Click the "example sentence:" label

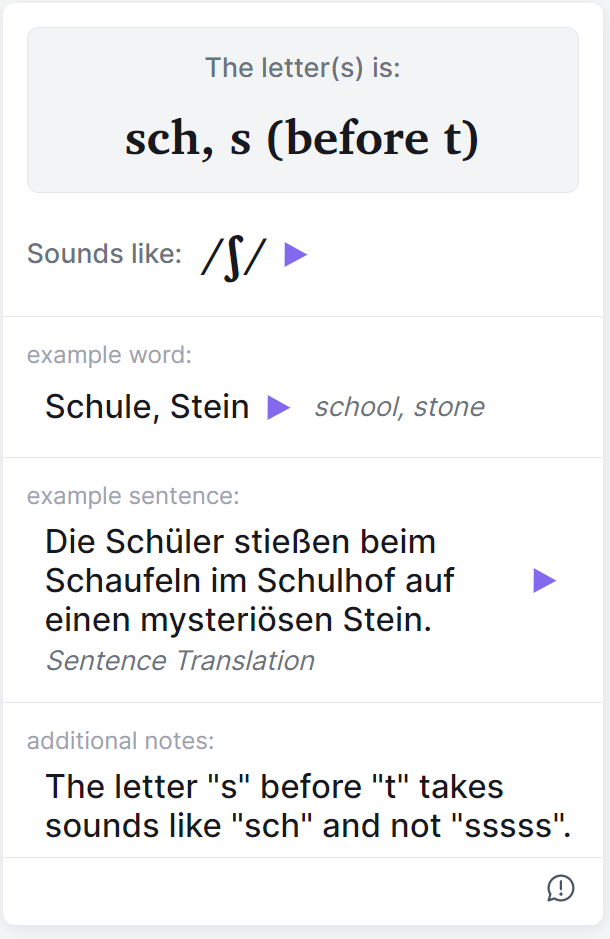point(133,496)
